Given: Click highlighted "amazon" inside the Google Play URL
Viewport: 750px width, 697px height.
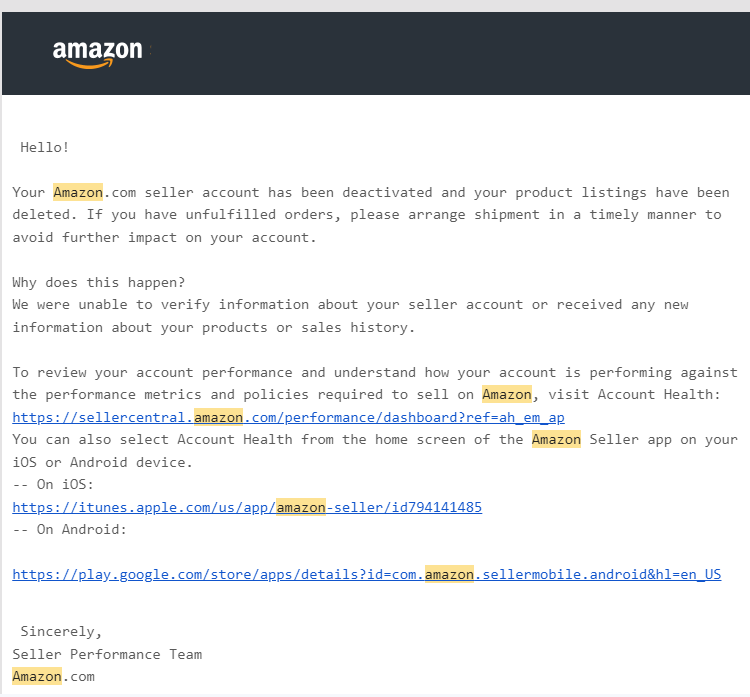Looking at the screenshot, I should click(449, 574).
